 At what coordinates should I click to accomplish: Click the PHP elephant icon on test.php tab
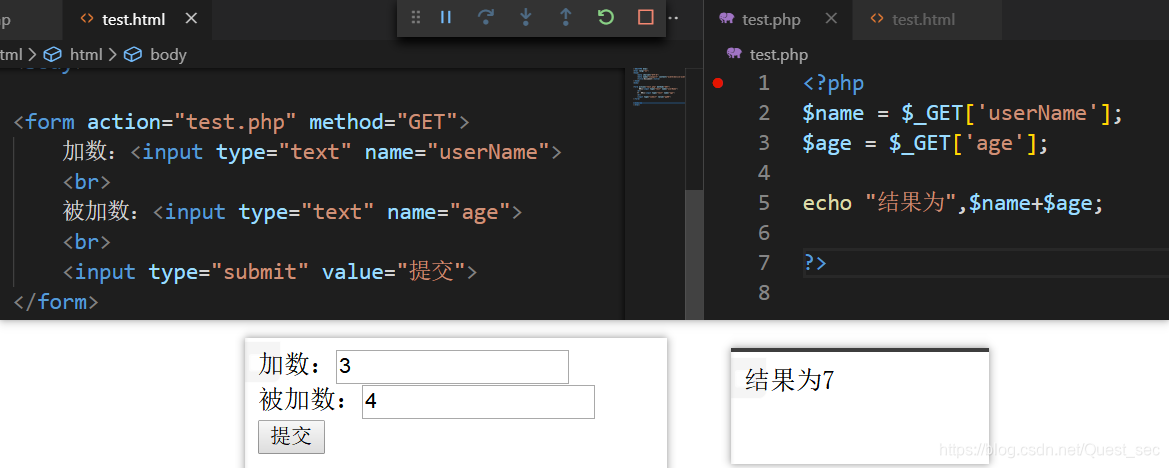[x=727, y=19]
